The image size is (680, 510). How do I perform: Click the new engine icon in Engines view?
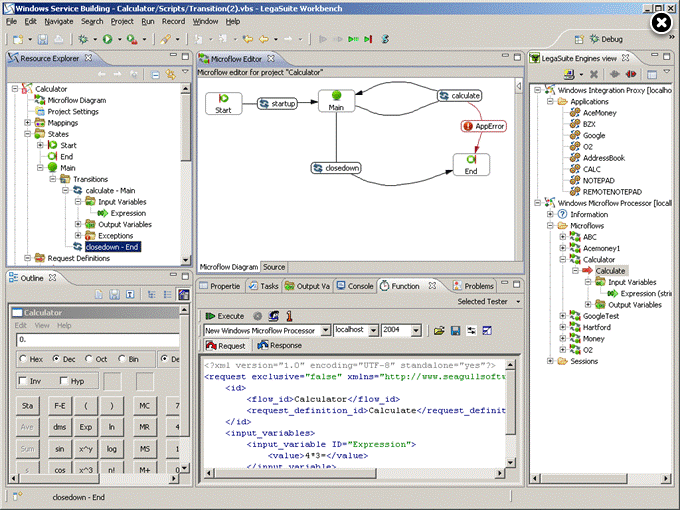tap(569, 74)
